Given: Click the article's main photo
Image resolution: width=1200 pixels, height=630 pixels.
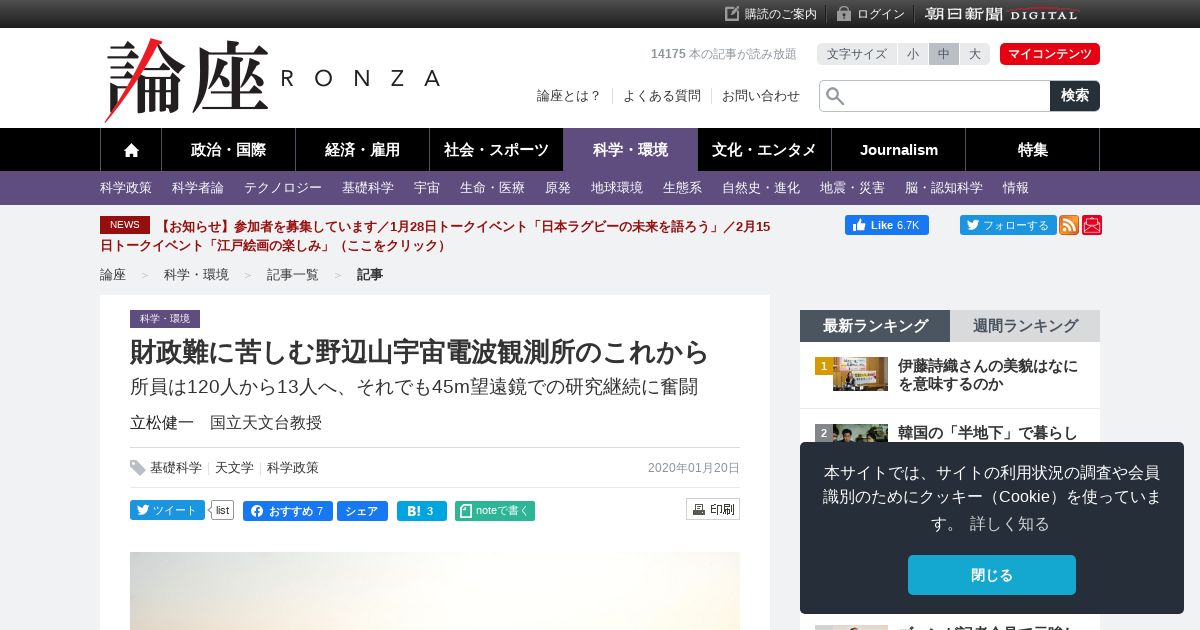Looking at the screenshot, I should [435, 591].
